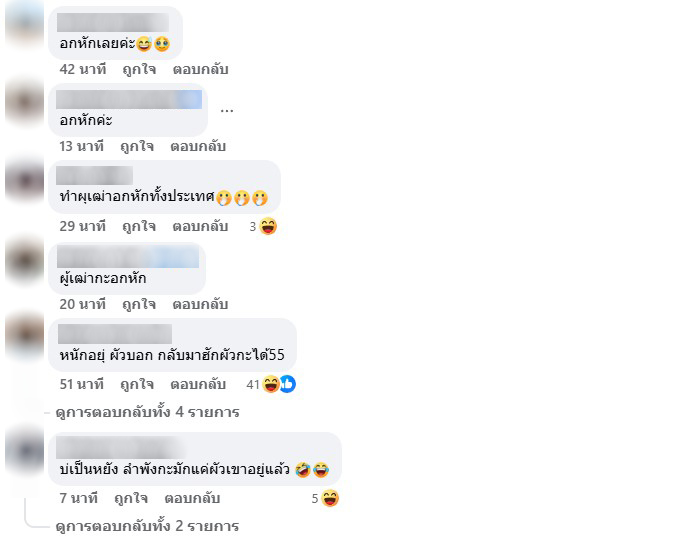This screenshot has height=542, width=677.
Task: Click the laughing reaction icon with count 41
Action: (x=271, y=384)
